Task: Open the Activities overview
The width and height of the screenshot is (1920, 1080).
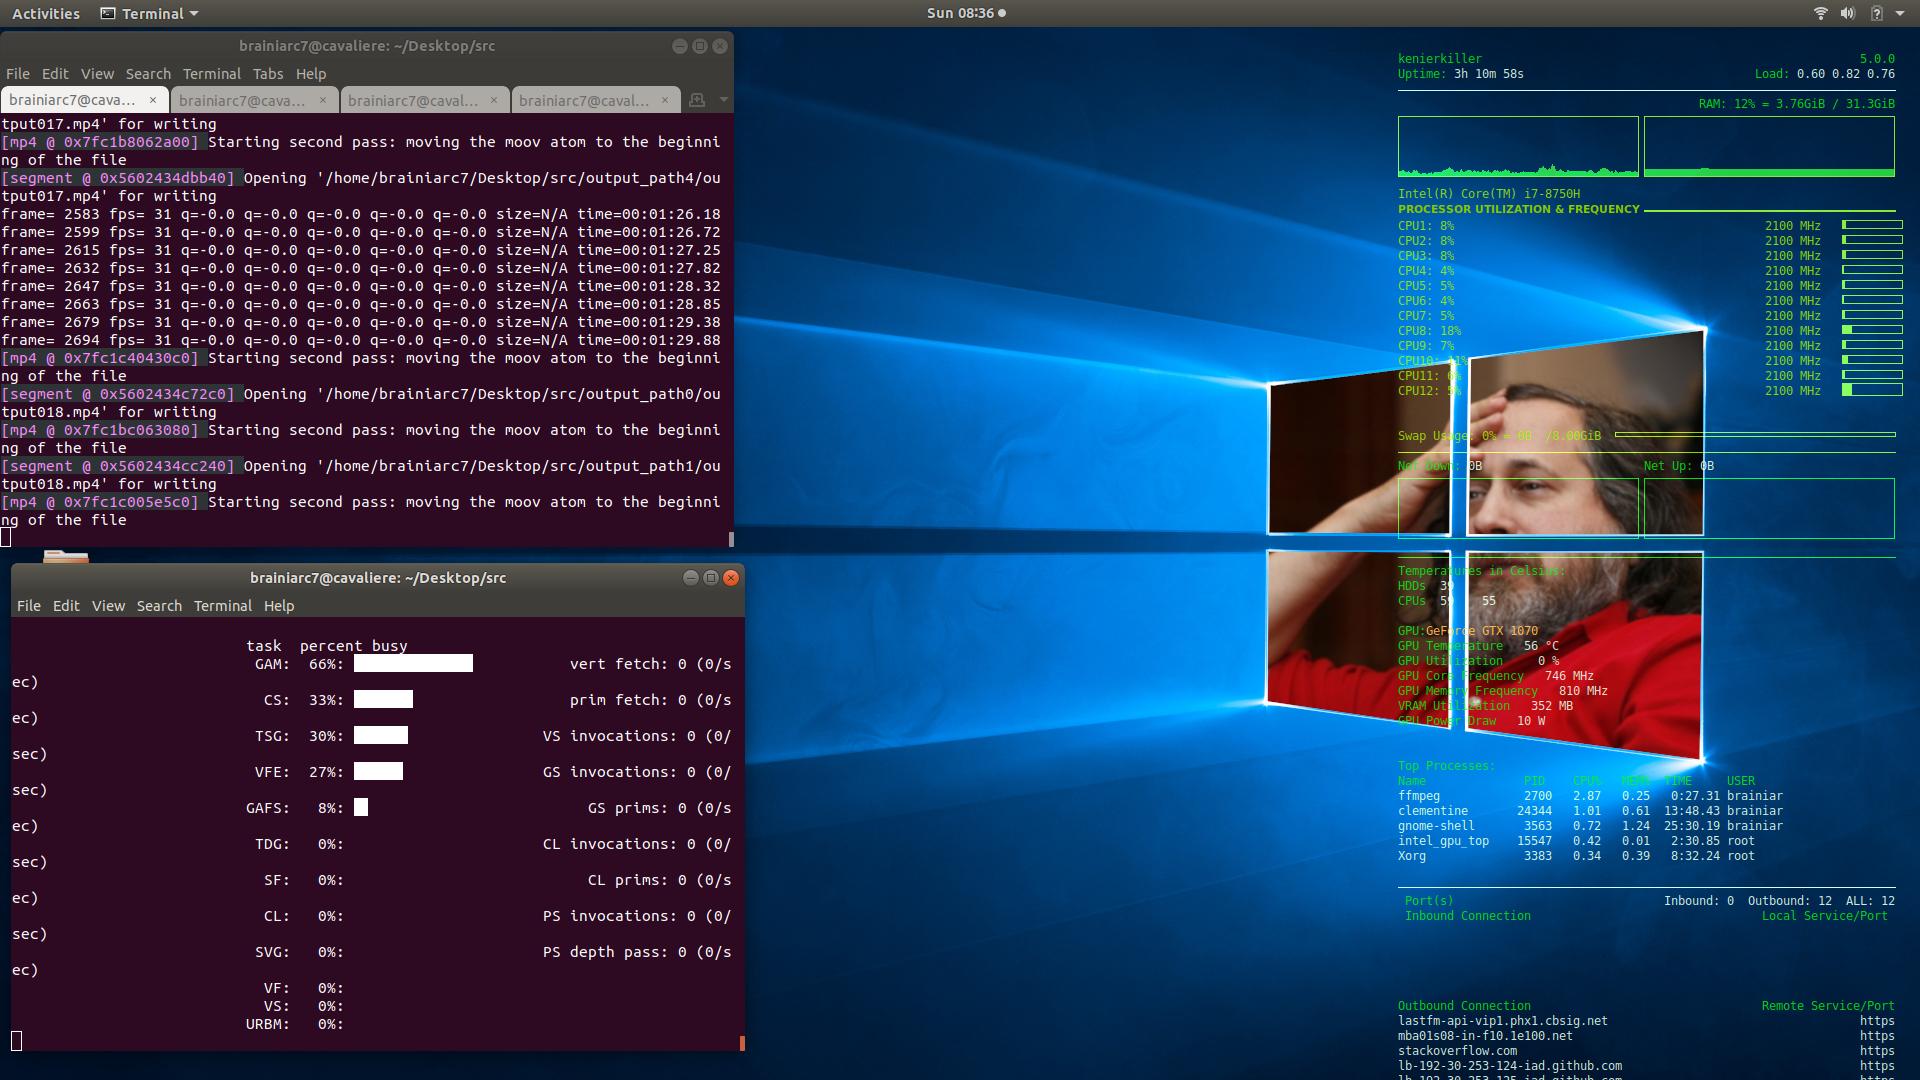Action: [46, 13]
